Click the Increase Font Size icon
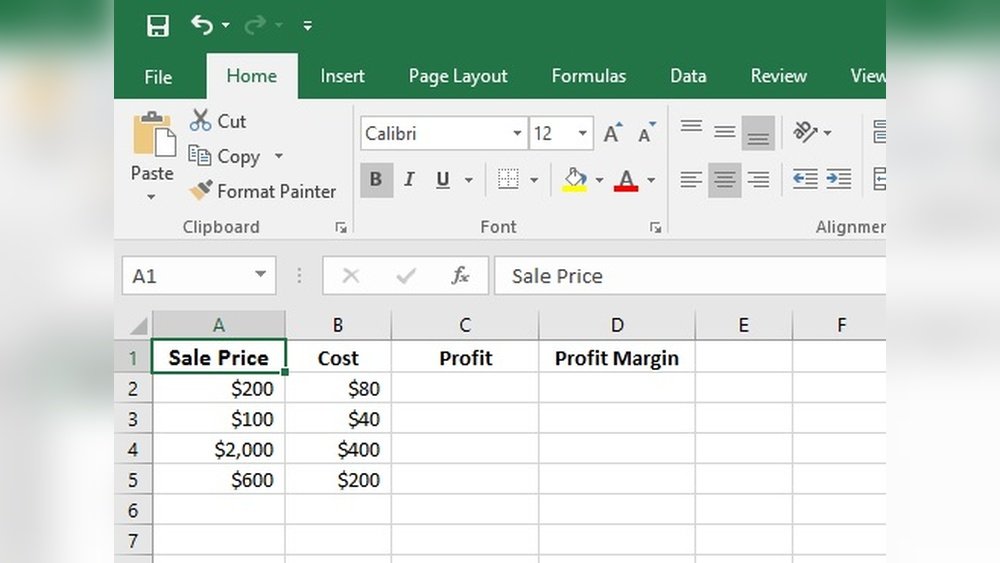The width and height of the screenshot is (1000, 563). click(x=612, y=133)
